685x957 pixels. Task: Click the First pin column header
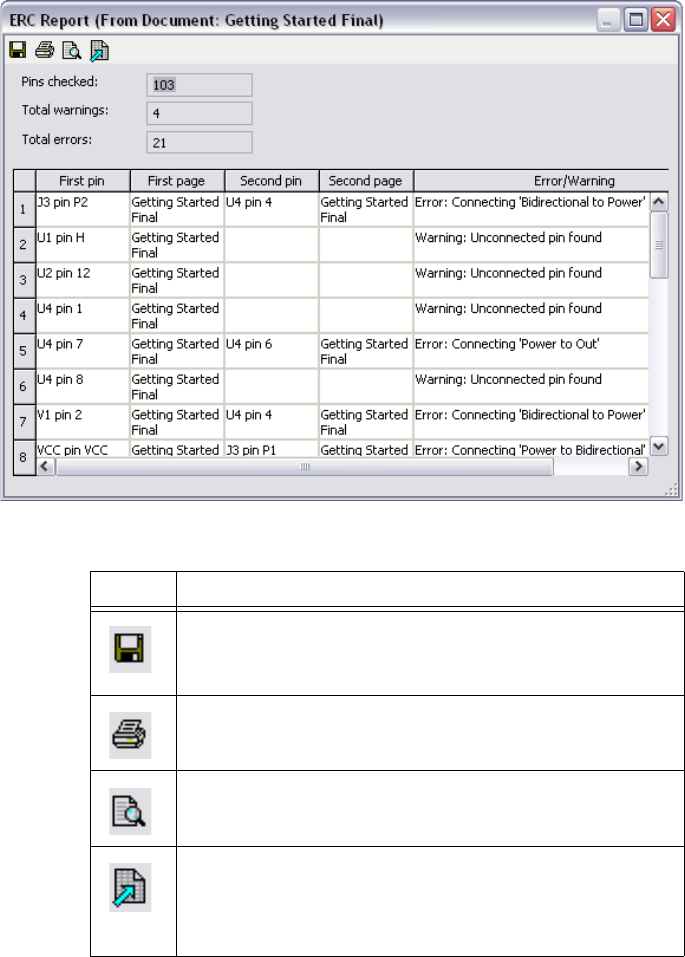(x=83, y=181)
